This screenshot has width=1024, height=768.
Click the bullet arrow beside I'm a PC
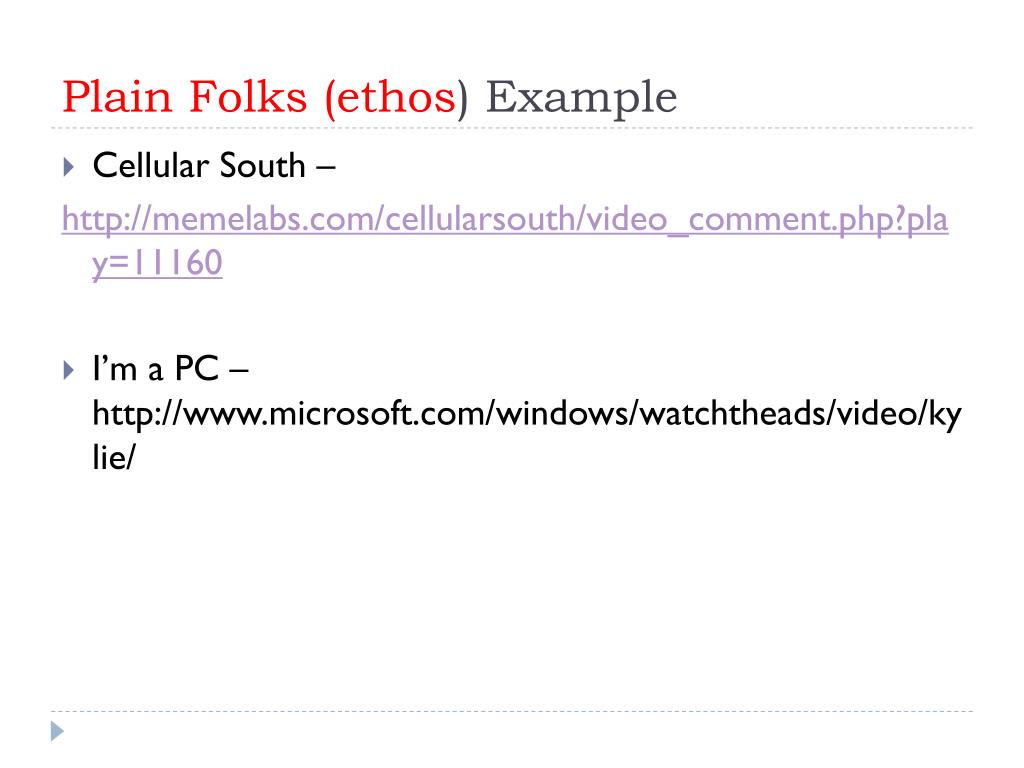pos(69,370)
